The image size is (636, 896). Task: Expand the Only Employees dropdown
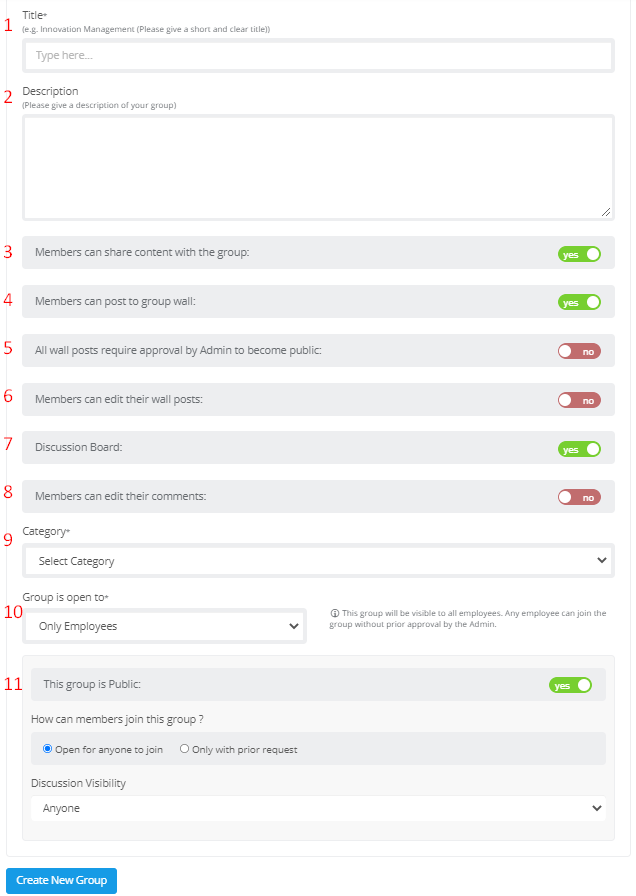(x=165, y=626)
